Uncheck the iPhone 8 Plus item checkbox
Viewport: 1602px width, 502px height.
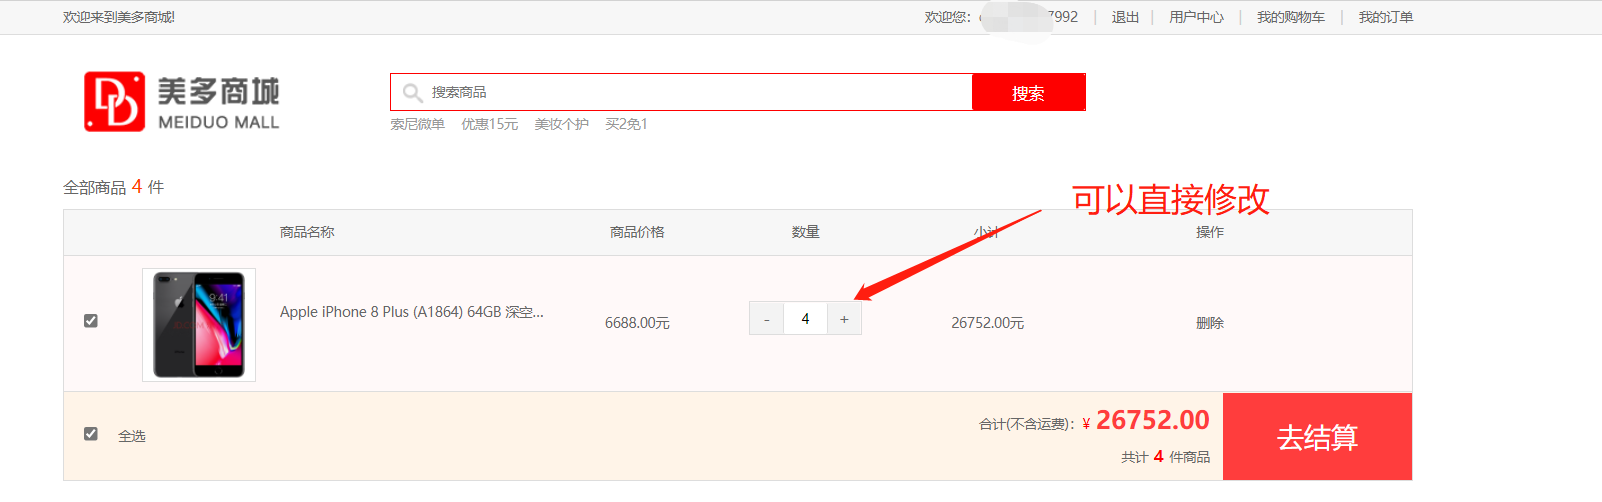[91, 321]
